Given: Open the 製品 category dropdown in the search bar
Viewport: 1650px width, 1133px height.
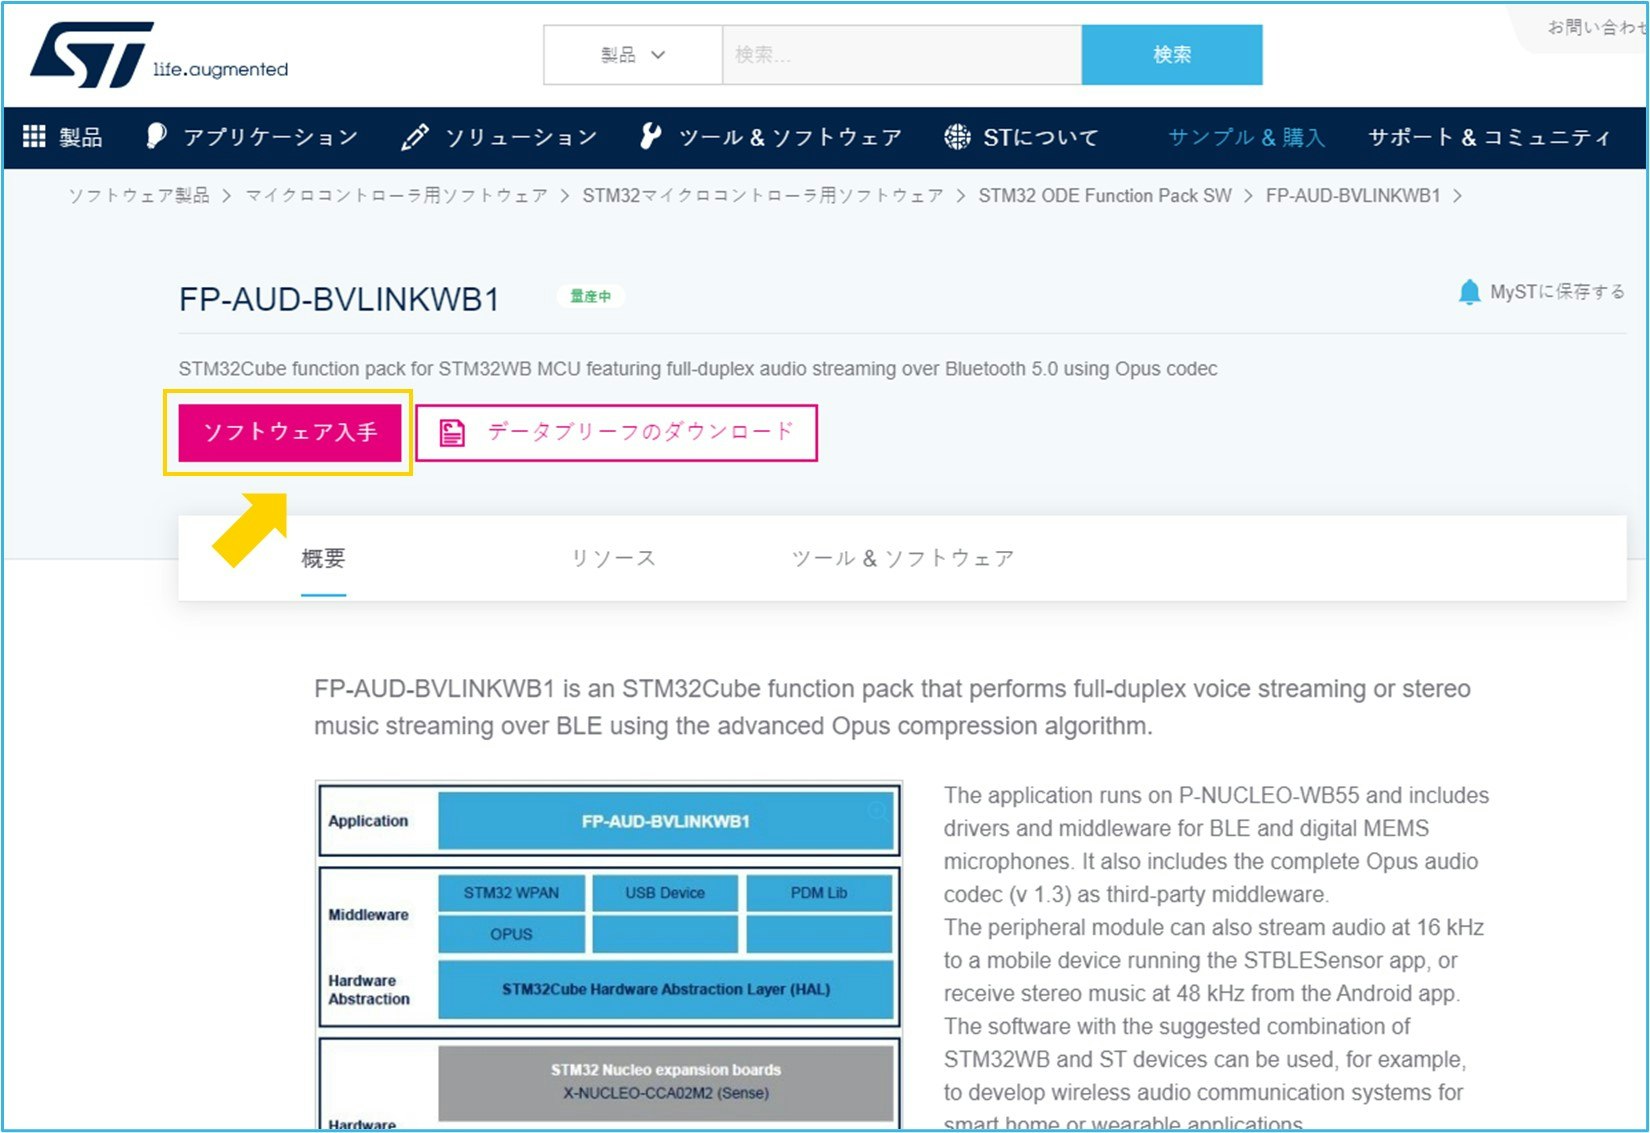Looking at the screenshot, I should click(631, 55).
